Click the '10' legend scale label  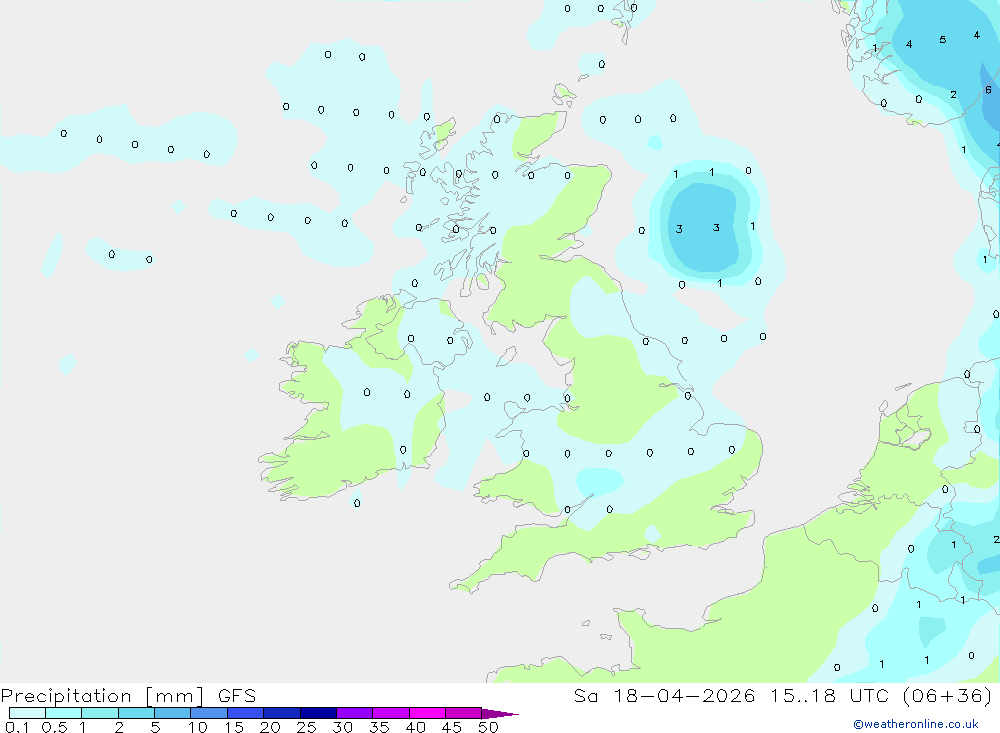(198, 727)
